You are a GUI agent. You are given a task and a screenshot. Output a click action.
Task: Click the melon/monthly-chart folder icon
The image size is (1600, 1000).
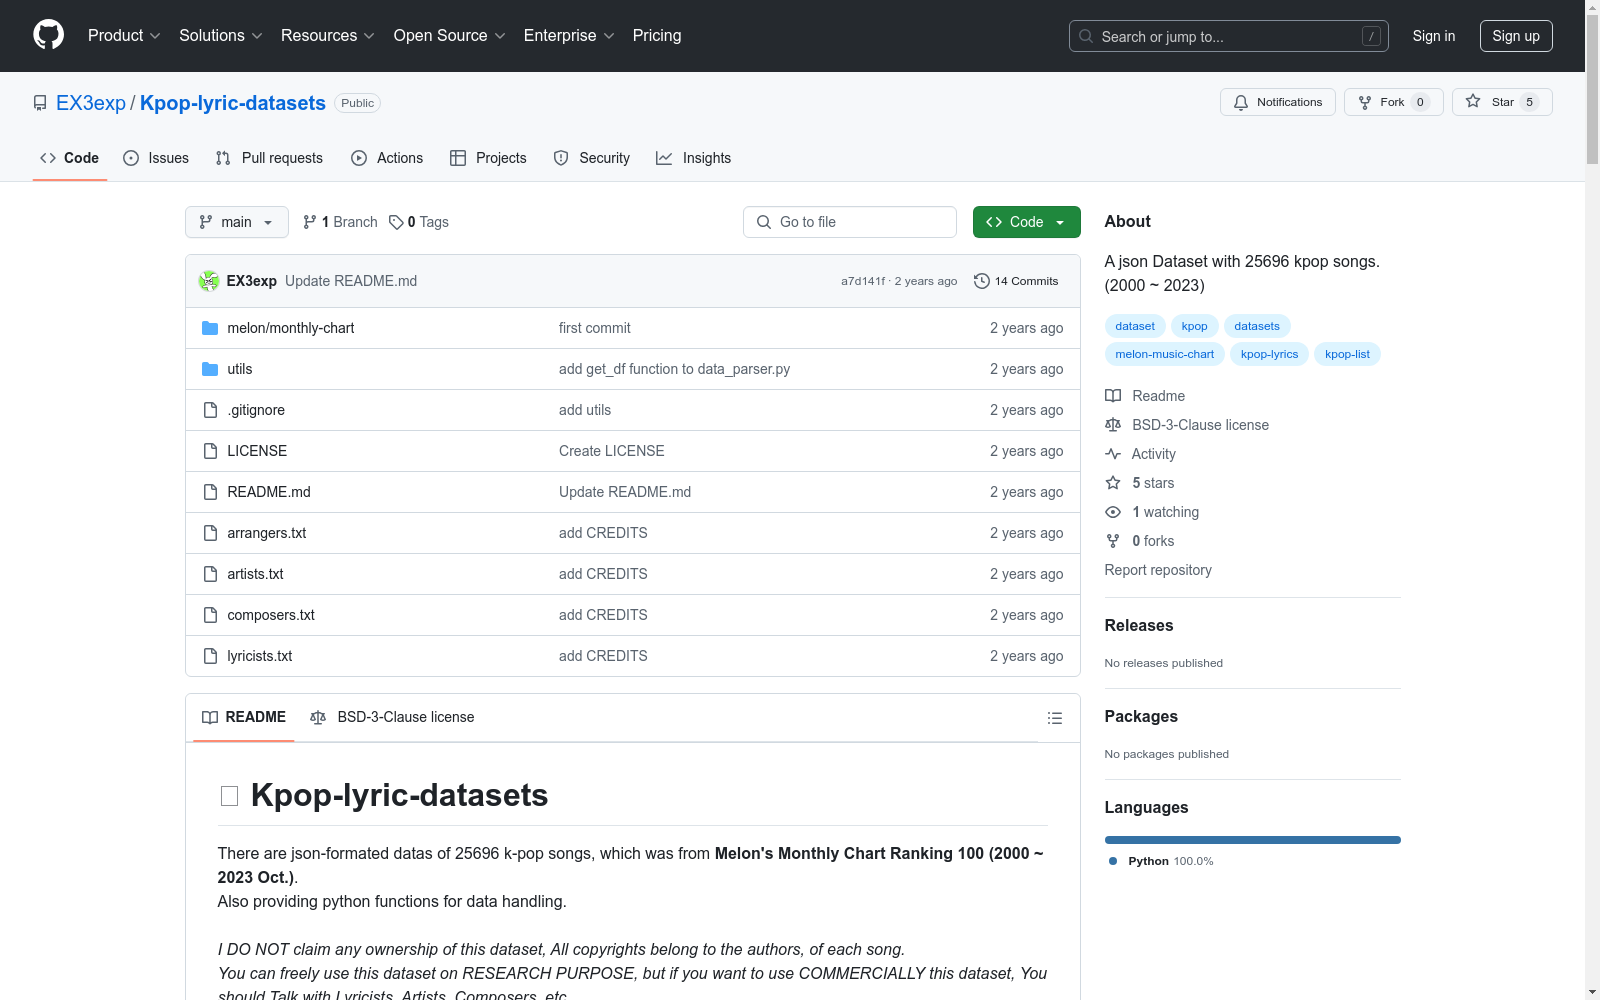coord(210,328)
